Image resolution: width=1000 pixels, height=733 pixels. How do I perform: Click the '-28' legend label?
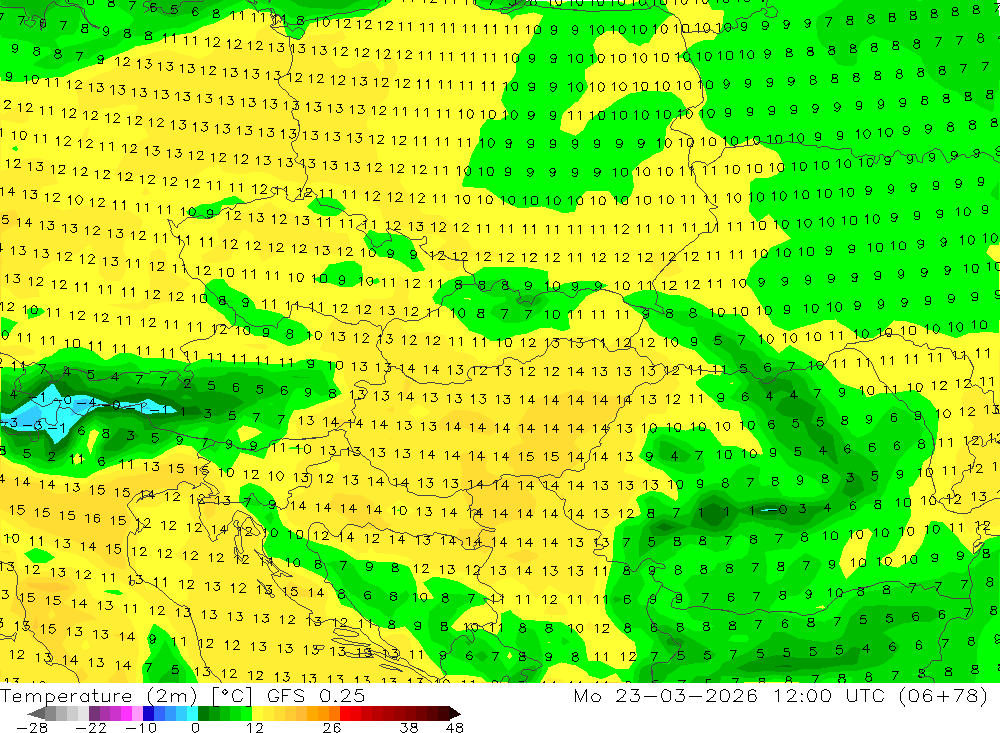click(32, 728)
